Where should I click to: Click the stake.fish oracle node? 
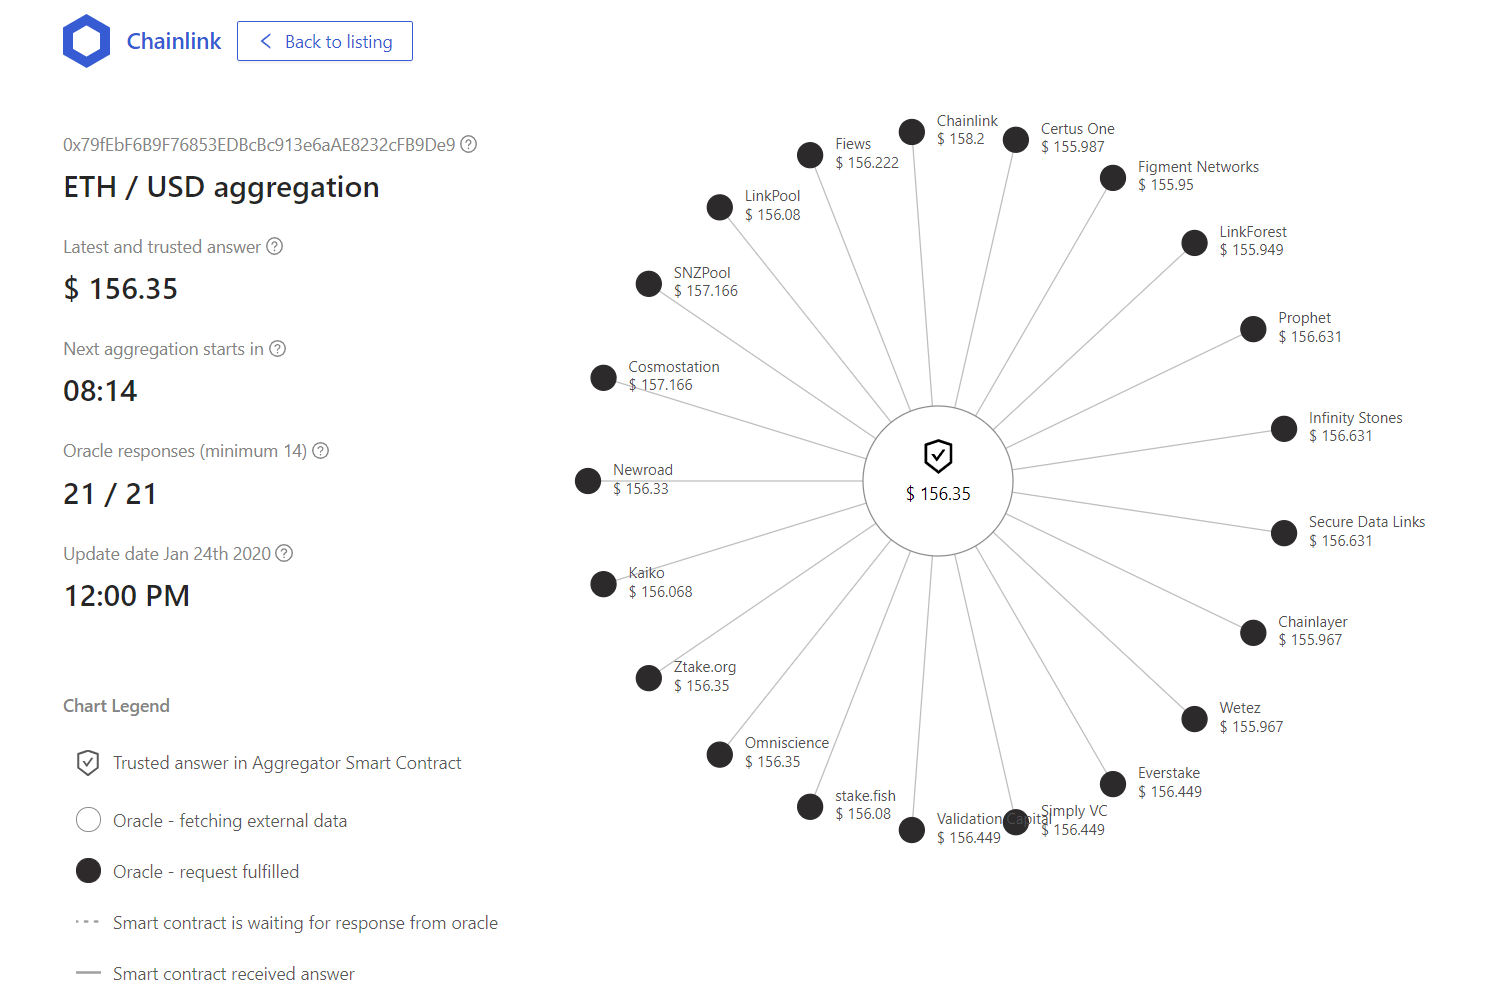[x=810, y=807]
